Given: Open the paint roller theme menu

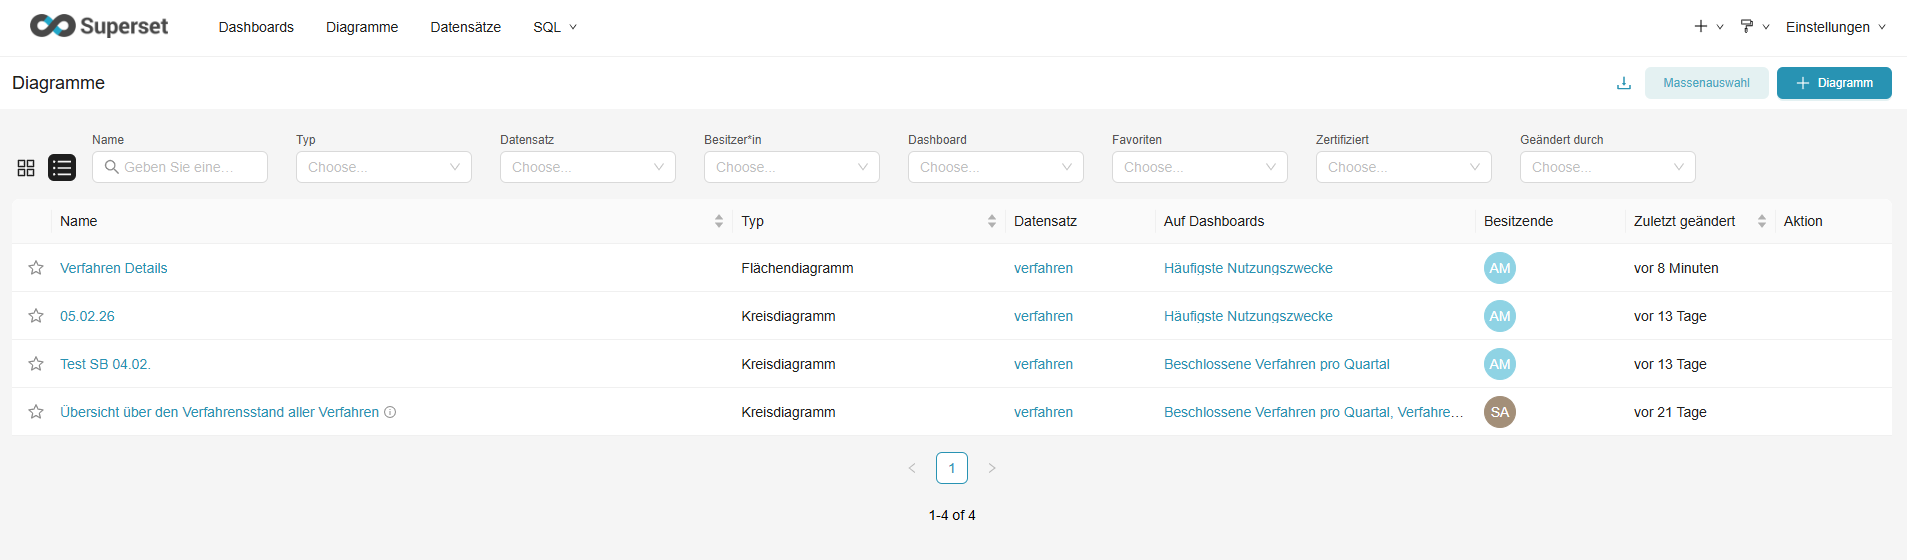Looking at the screenshot, I should click(1754, 27).
